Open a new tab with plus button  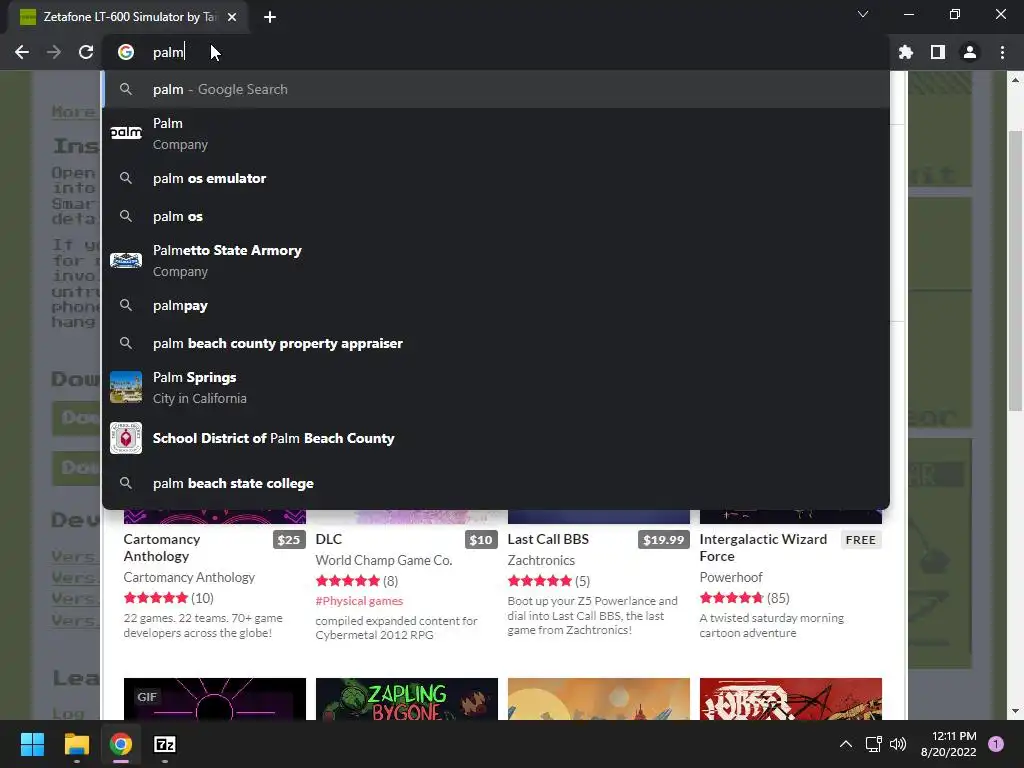(x=270, y=17)
